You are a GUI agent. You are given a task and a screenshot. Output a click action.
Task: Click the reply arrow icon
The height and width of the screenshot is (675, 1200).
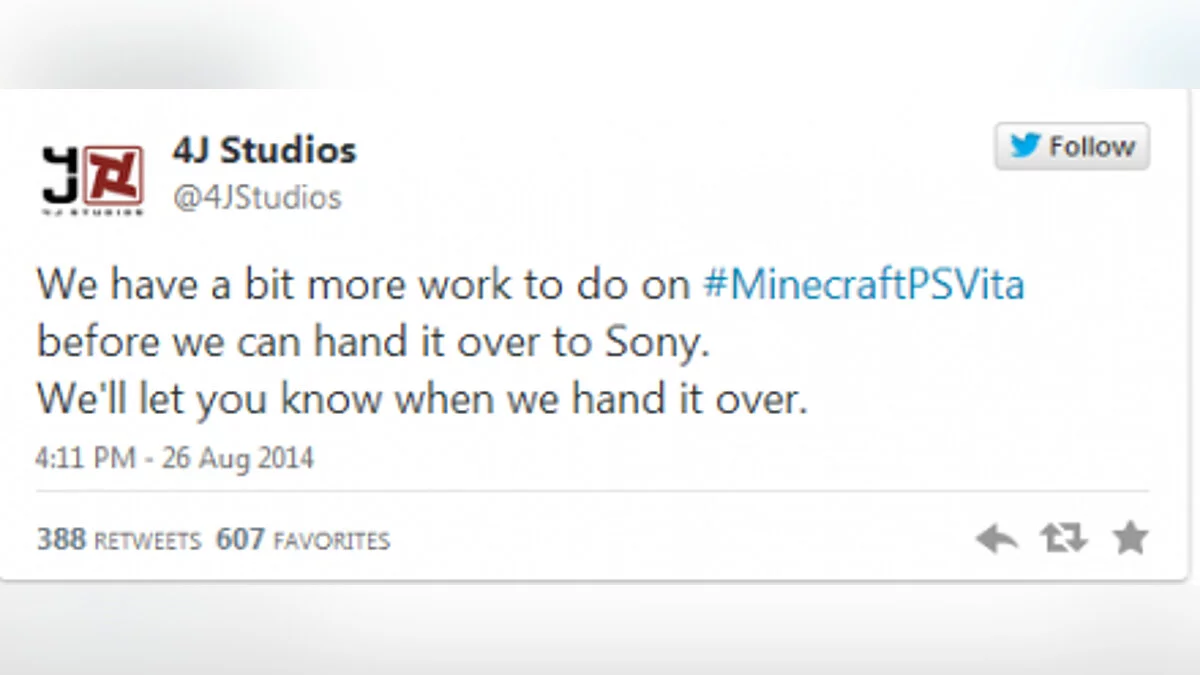[x=996, y=540]
